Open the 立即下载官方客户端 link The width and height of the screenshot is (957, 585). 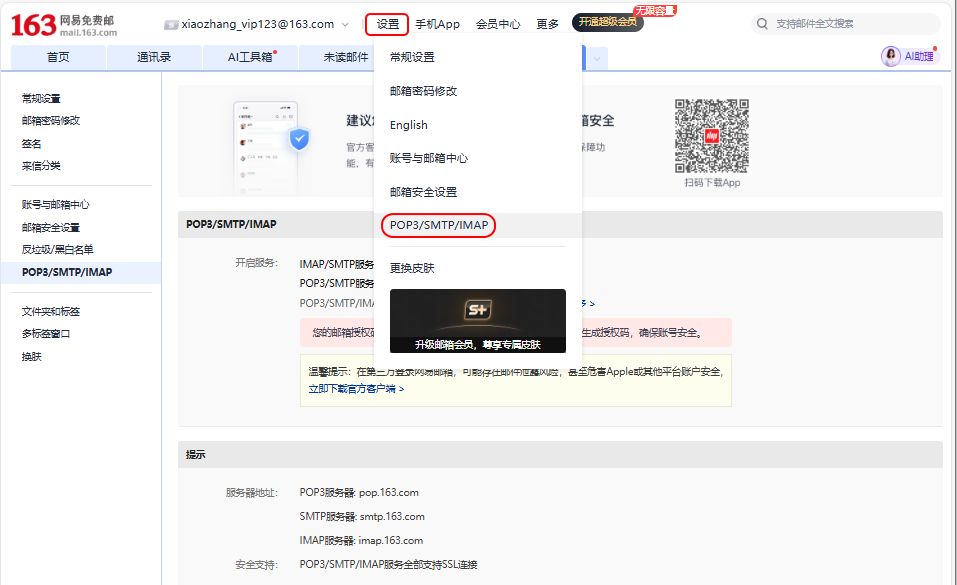point(356,388)
